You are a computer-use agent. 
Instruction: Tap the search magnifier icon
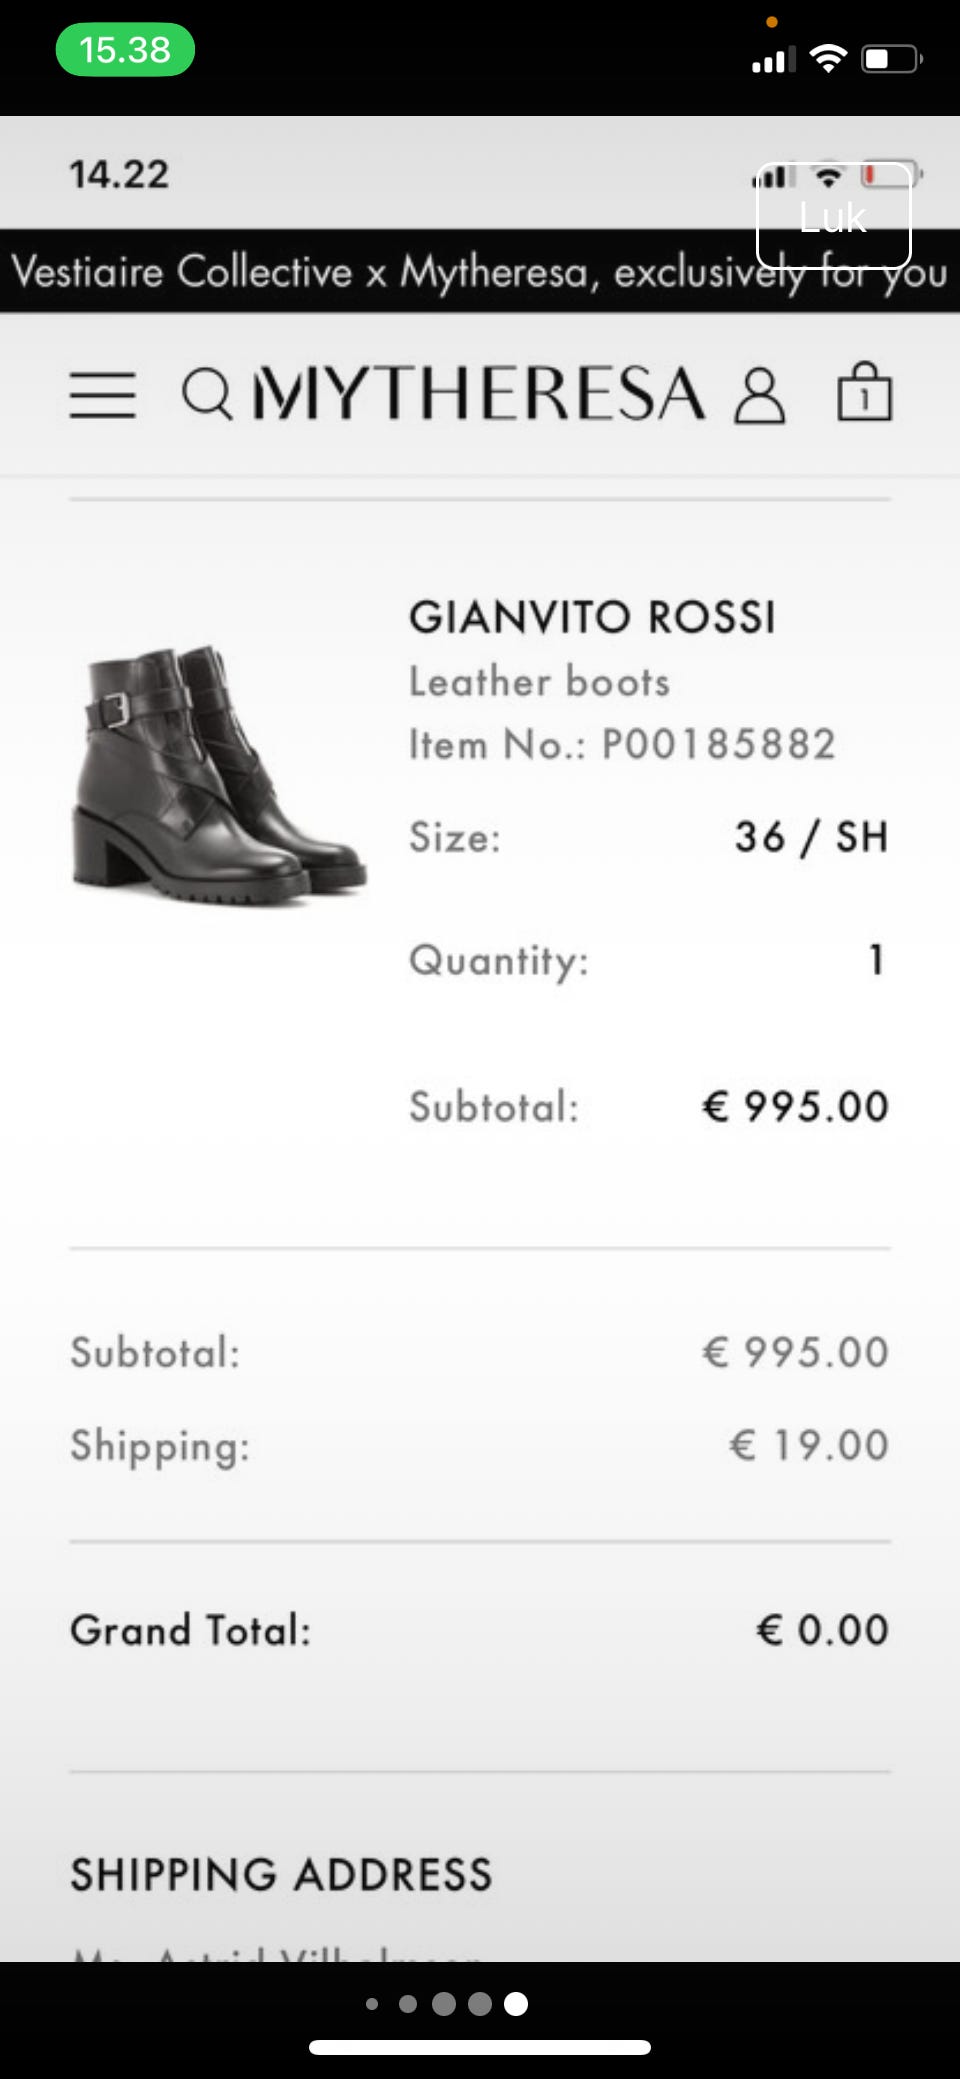pos(207,394)
